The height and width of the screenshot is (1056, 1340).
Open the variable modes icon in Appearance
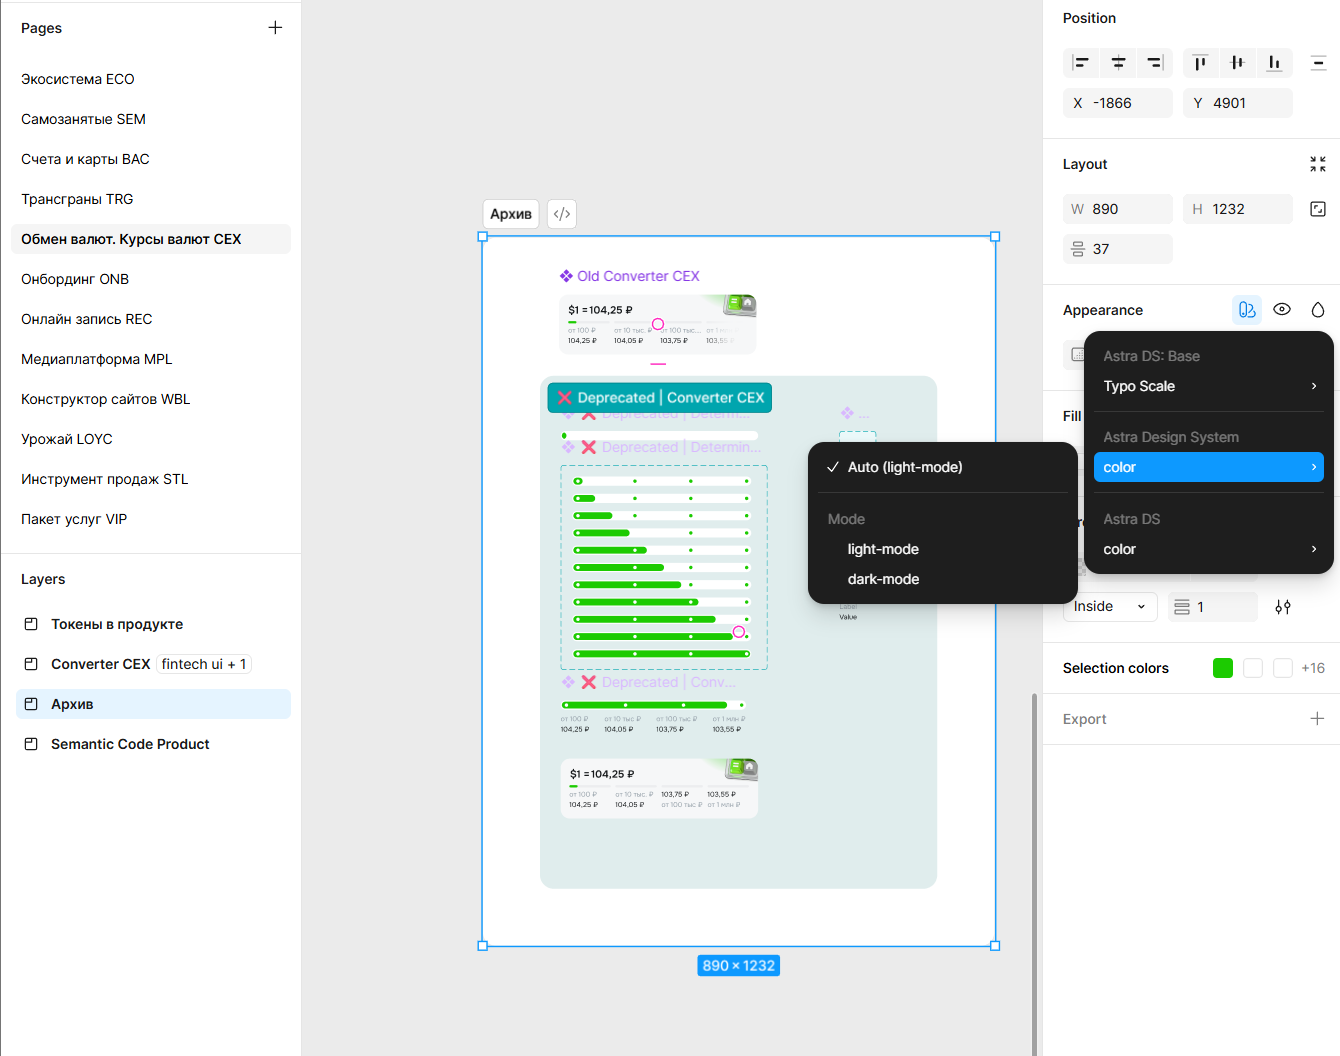tap(1247, 310)
